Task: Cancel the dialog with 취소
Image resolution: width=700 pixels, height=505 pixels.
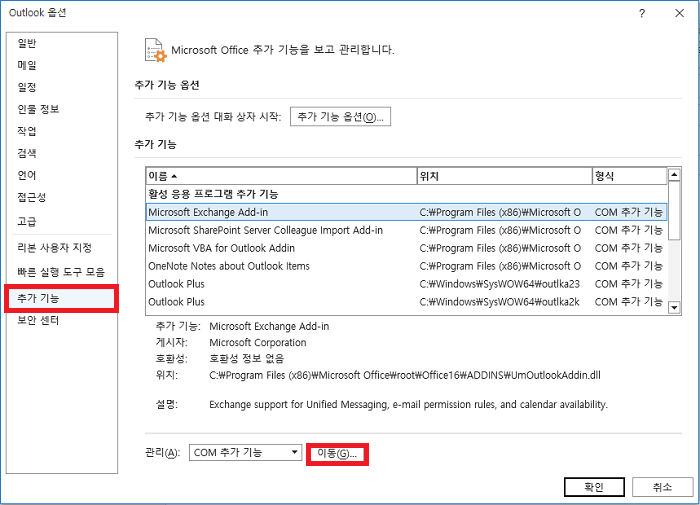Action: (662, 487)
